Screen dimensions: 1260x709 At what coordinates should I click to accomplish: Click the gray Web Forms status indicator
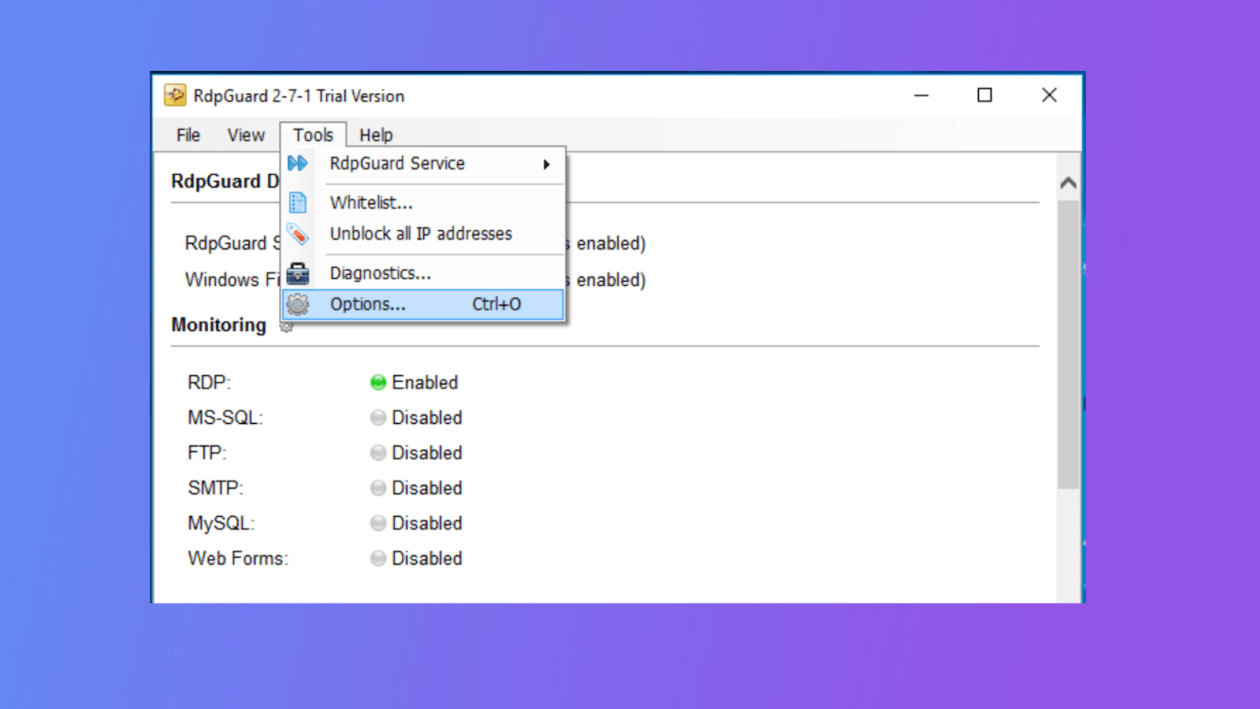pos(378,558)
